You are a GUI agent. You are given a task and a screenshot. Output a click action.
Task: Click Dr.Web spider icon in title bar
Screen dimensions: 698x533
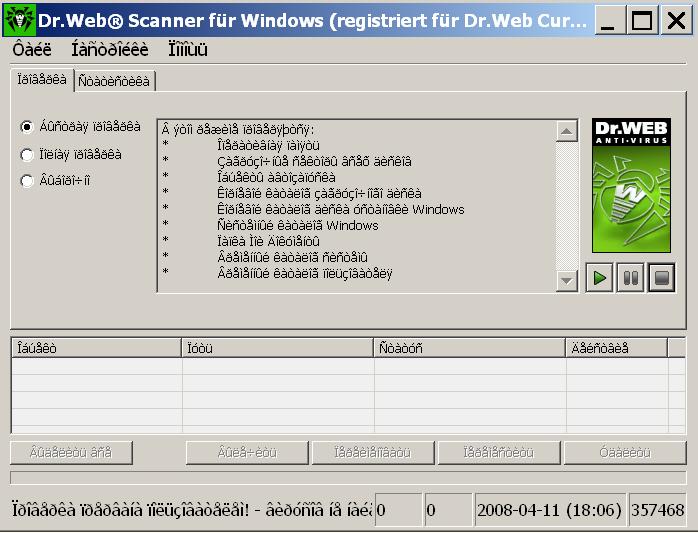pos(19,20)
